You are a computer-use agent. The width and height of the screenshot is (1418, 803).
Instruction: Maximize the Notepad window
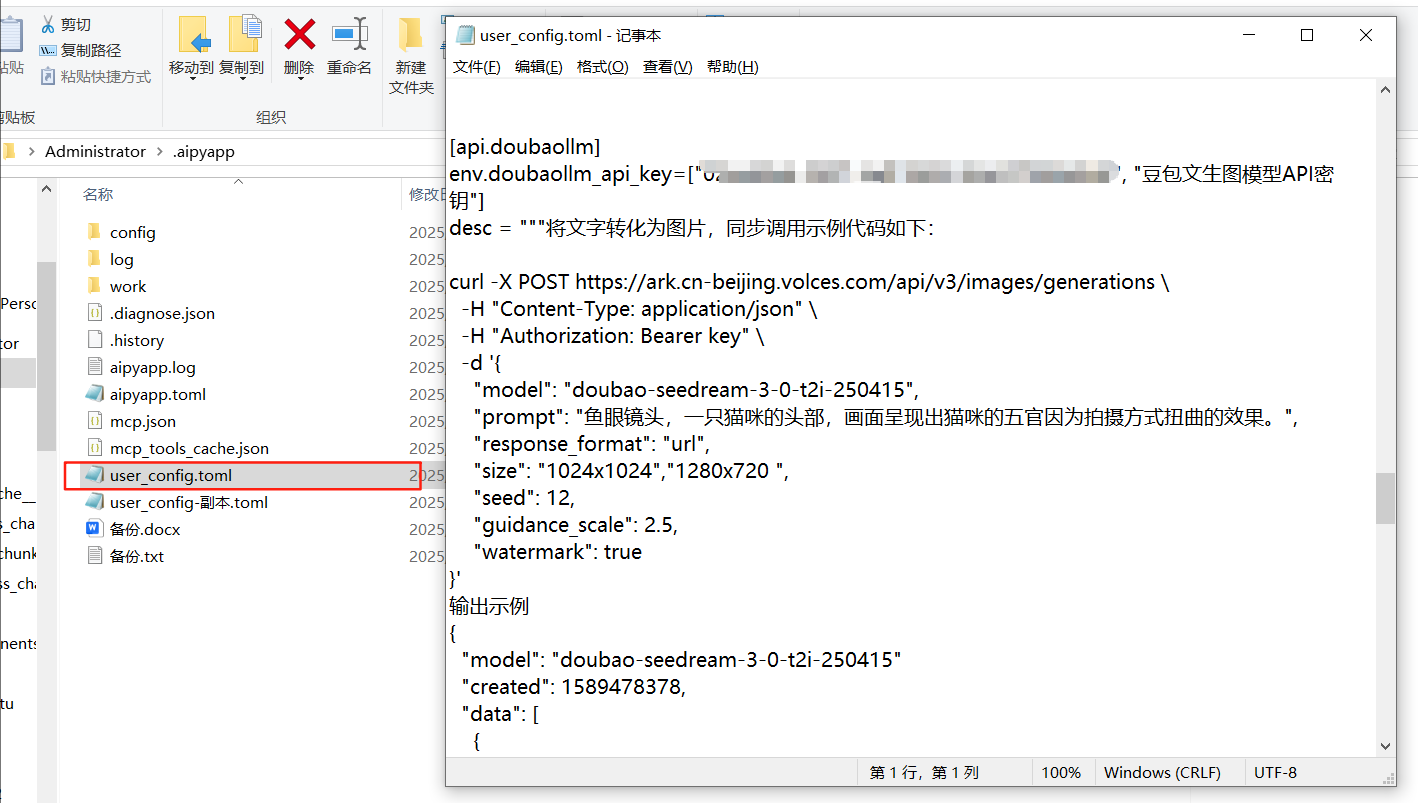click(x=1306, y=35)
